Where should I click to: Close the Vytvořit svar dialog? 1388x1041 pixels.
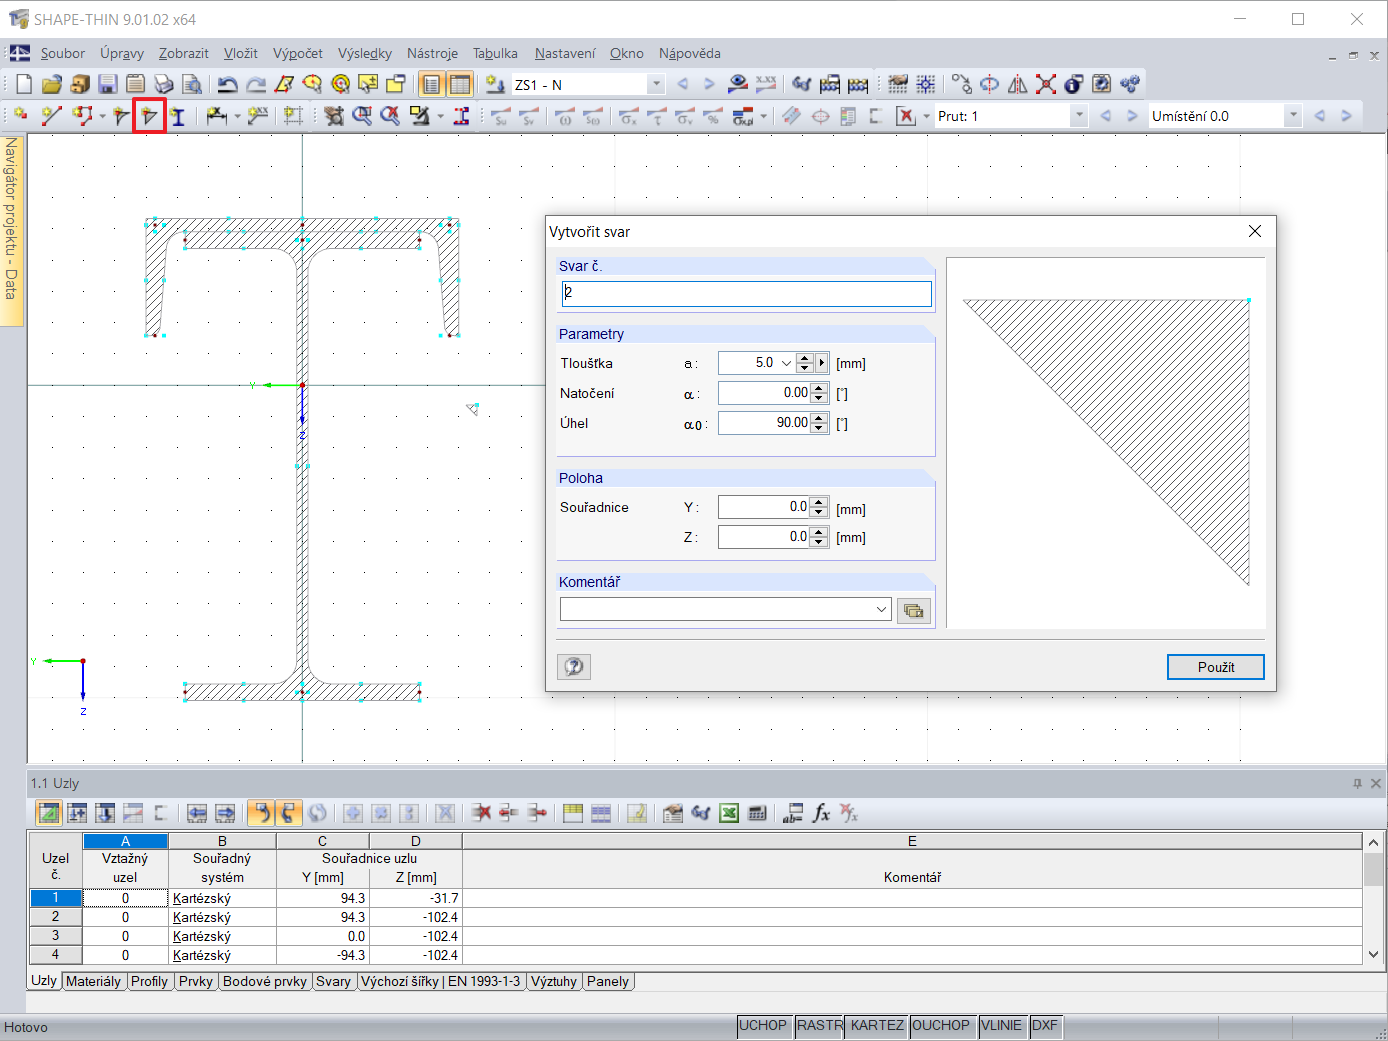1255,231
